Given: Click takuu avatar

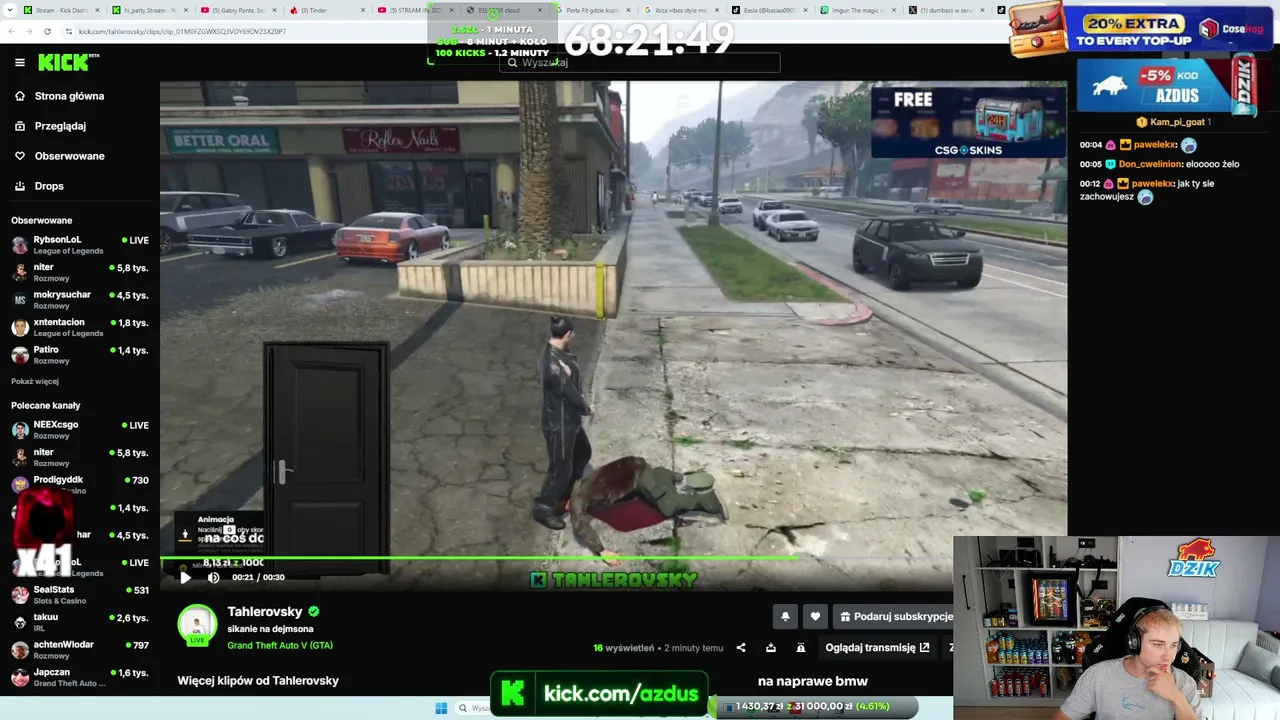Looking at the screenshot, I should coord(20,622).
